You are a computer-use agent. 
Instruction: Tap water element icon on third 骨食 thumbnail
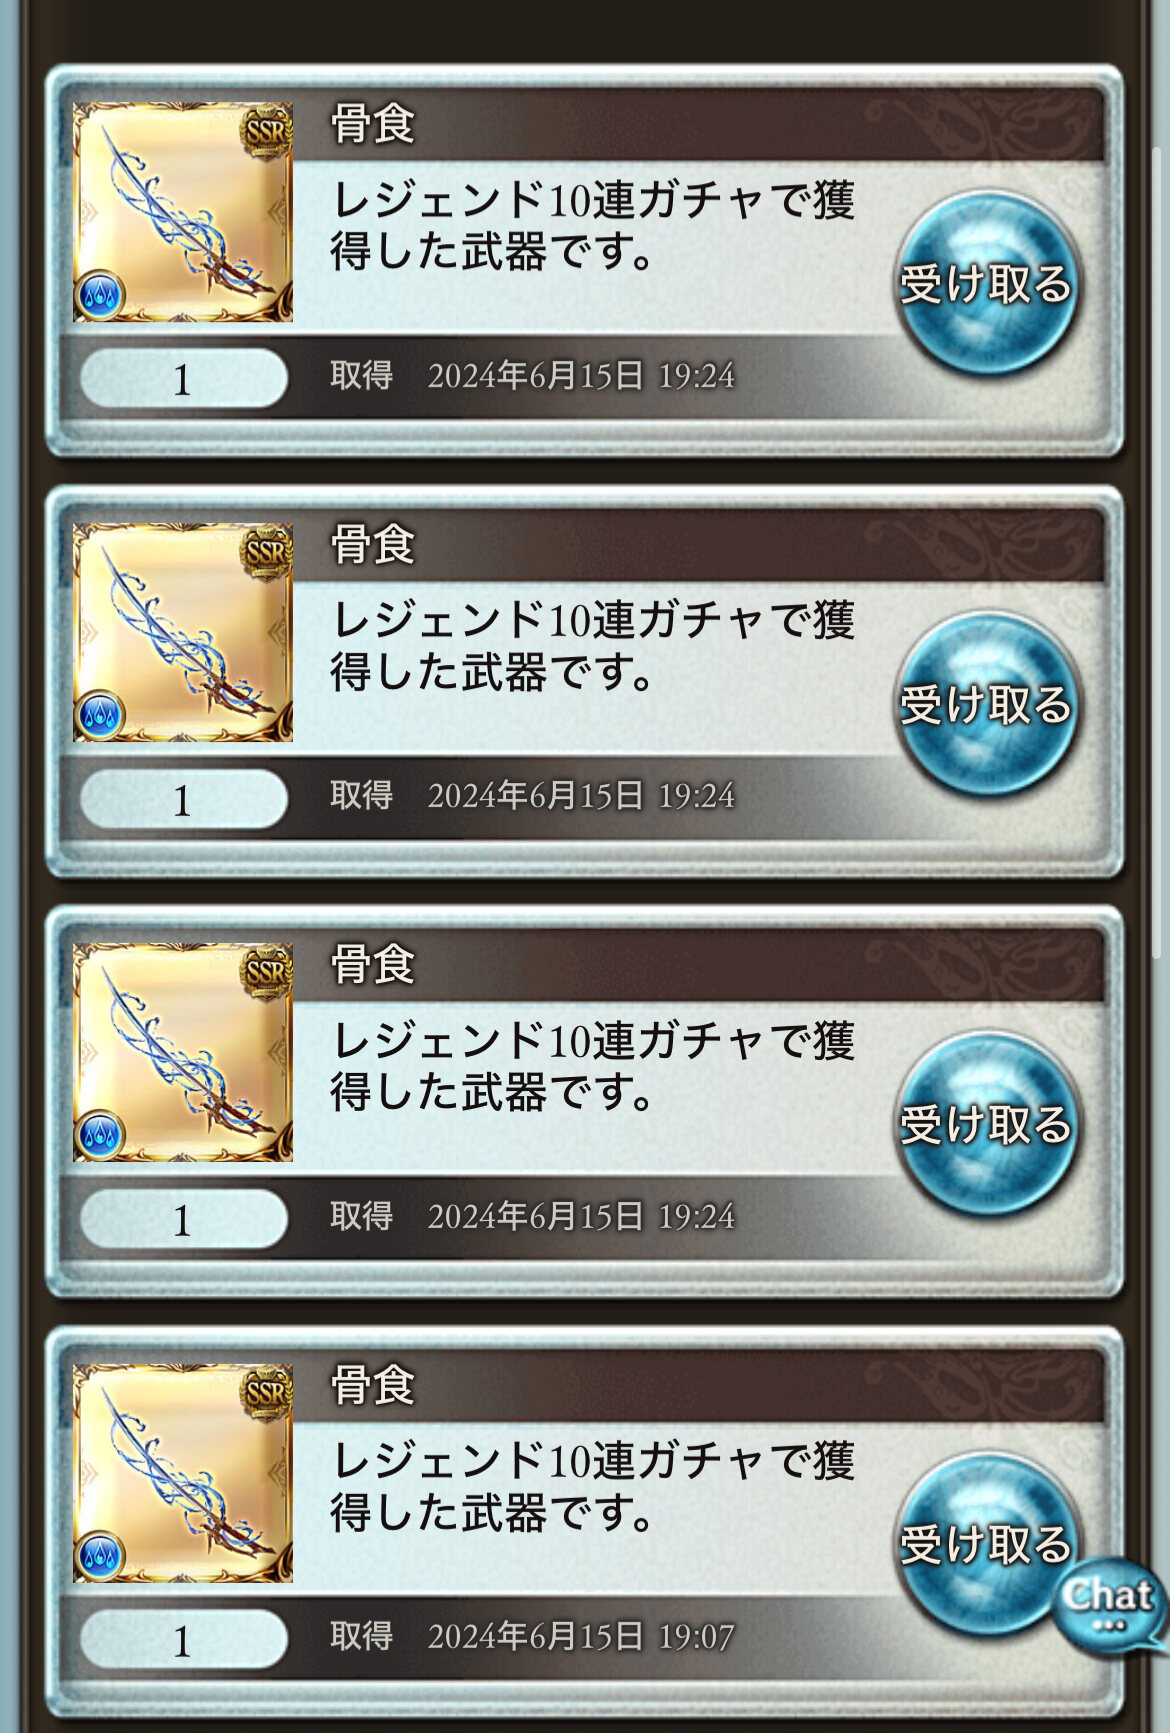99,1135
